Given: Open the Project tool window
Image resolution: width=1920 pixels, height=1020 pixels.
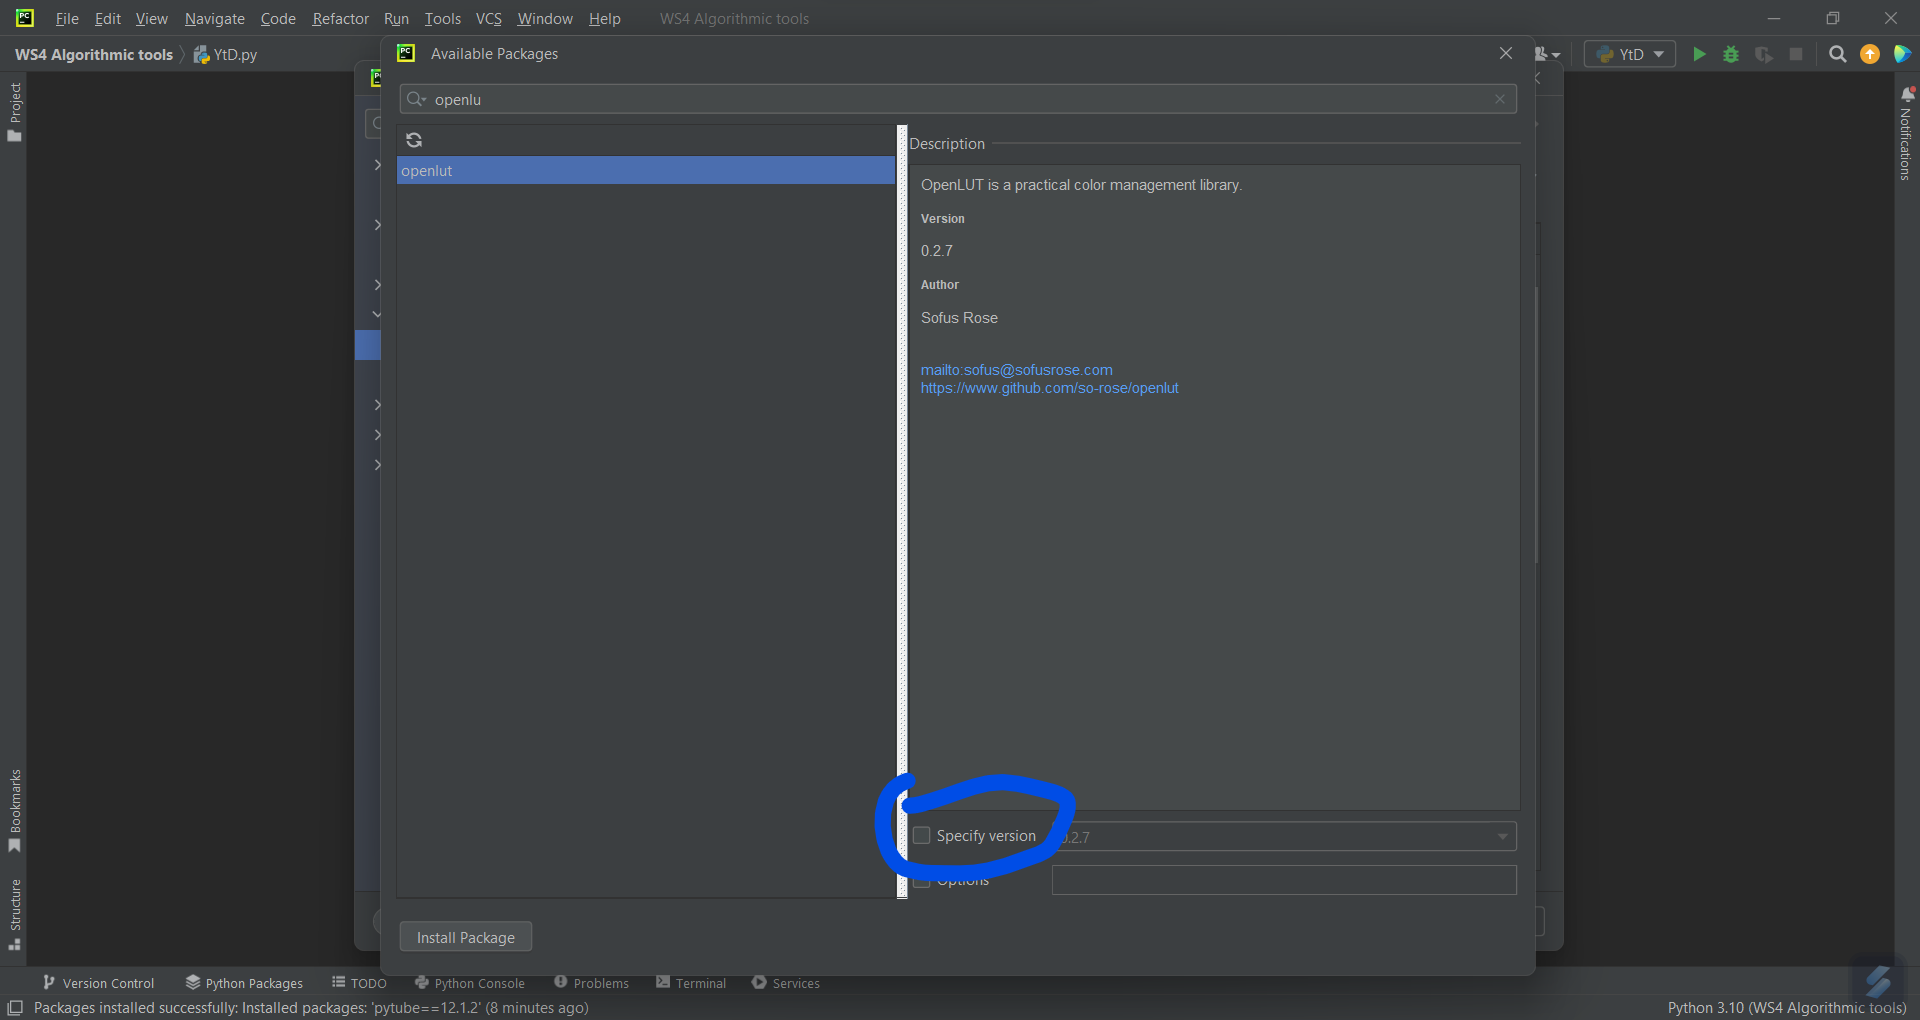Looking at the screenshot, I should 15,112.
